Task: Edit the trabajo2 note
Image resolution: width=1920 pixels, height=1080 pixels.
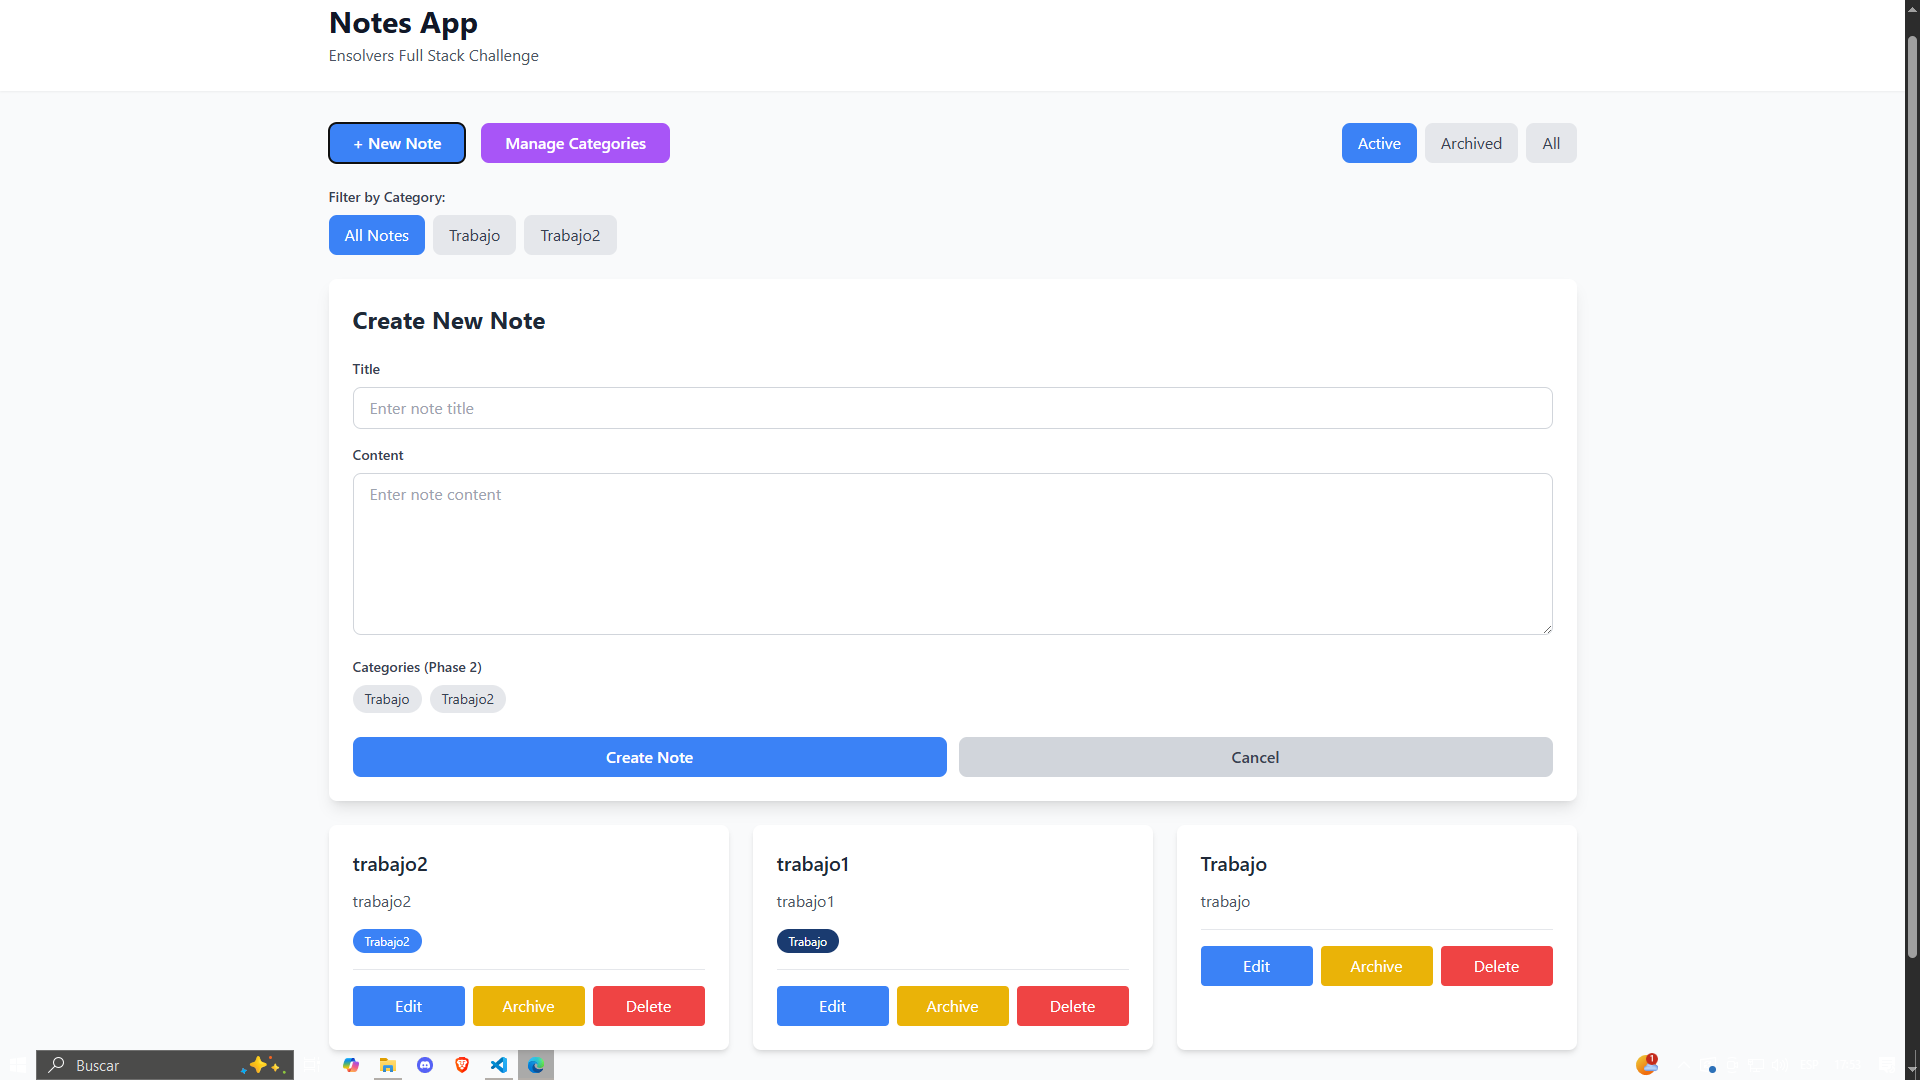Action: (409, 1006)
